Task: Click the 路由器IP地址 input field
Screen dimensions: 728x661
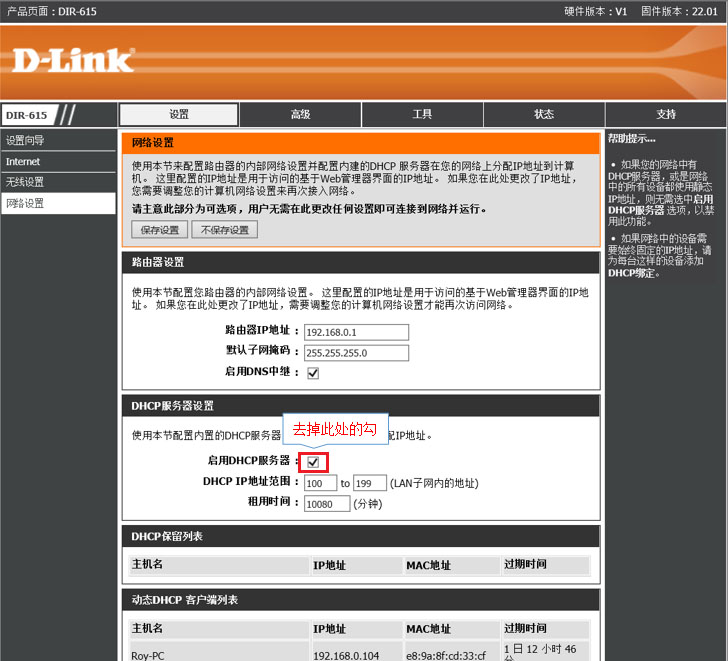Action: (x=357, y=332)
